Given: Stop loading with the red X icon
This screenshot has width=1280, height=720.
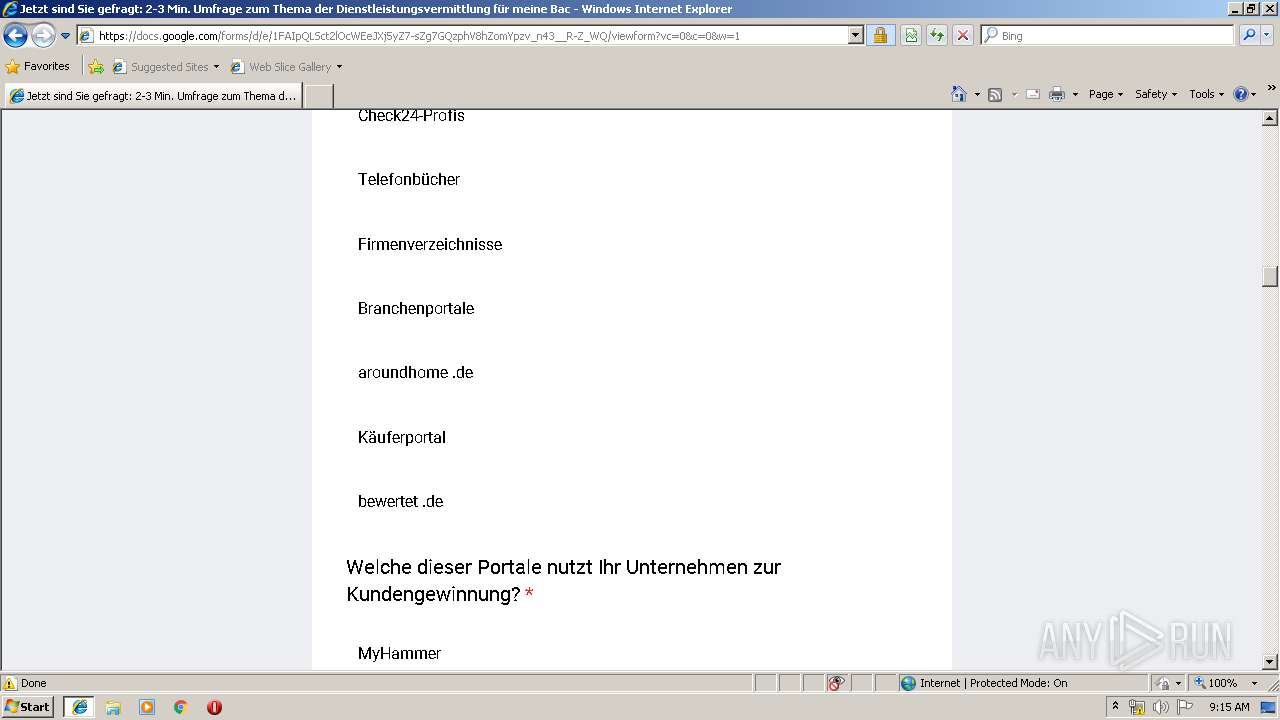Looking at the screenshot, I should (x=963, y=35).
